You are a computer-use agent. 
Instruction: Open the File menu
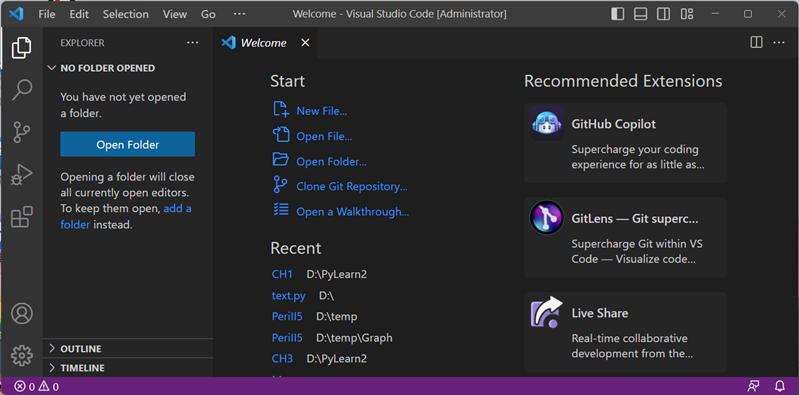pos(47,14)
